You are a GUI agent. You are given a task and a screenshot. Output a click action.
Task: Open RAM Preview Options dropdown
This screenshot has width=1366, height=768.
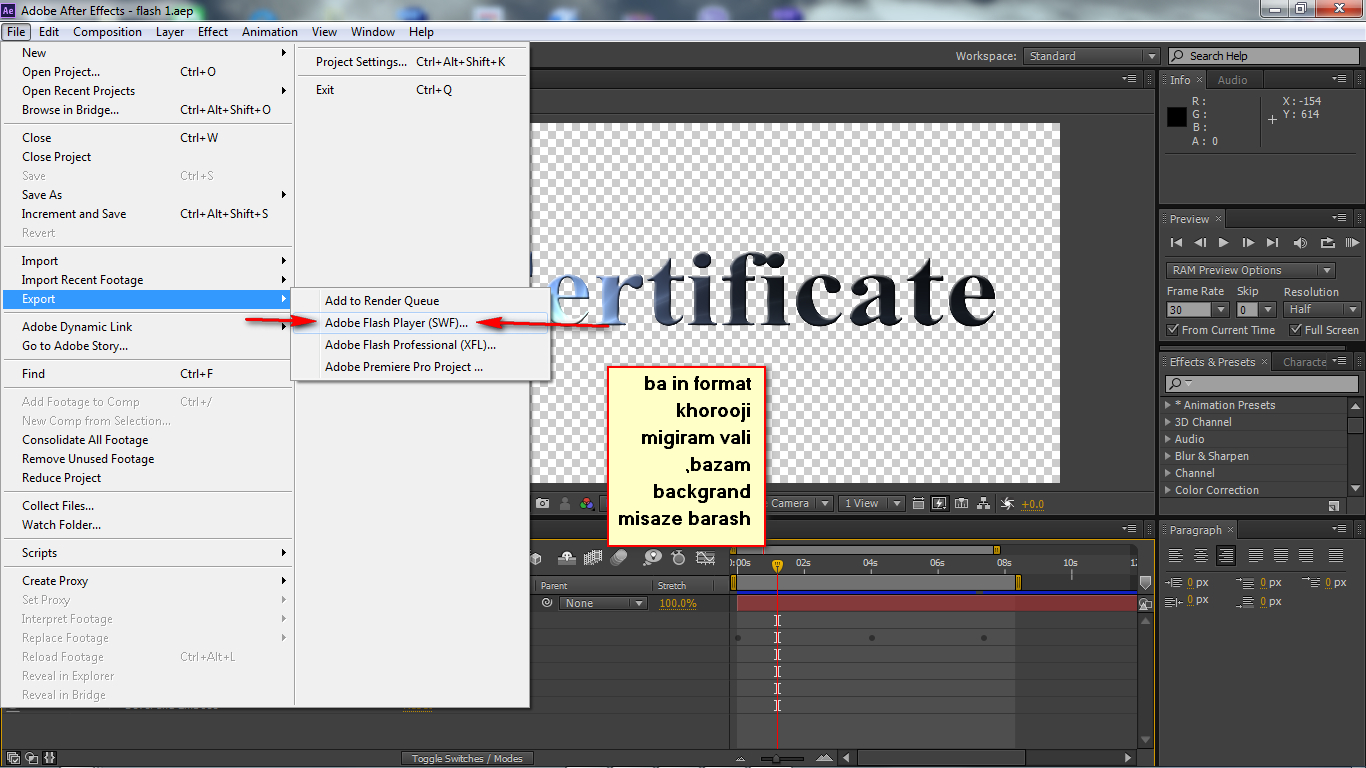[x=1251, y=270]
